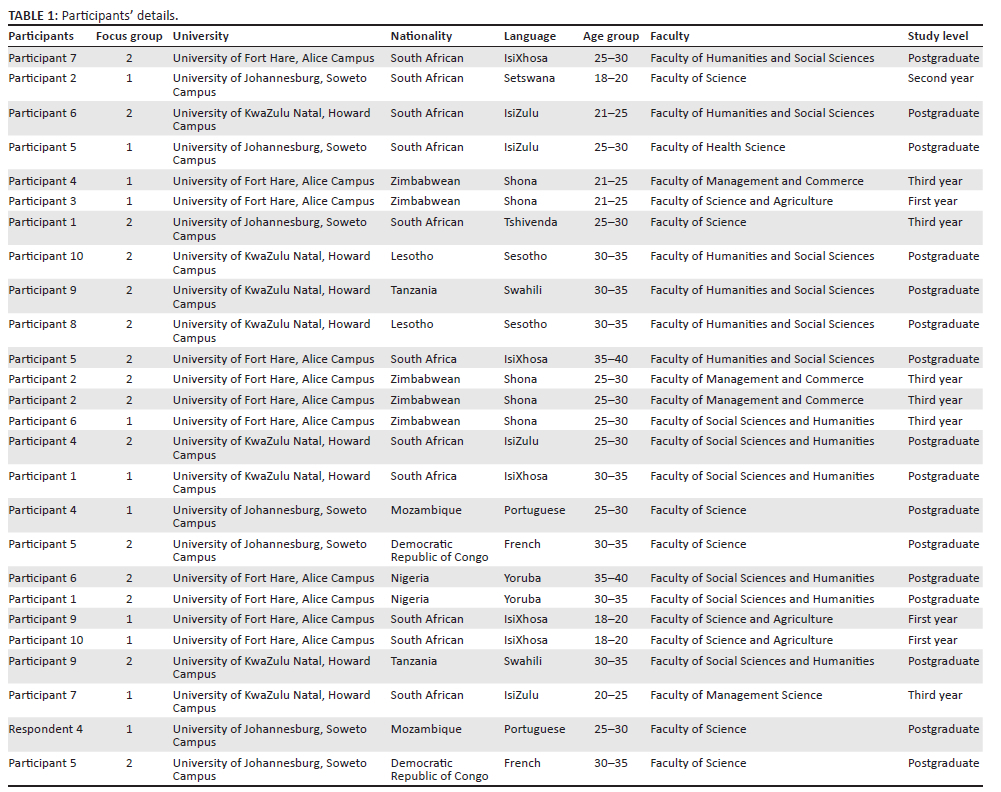Image resolution: width=1001 pixels, height=792 pixels.
Task: Click the Faculty column header
Action: pyautogui.click(x=669, y=36)
